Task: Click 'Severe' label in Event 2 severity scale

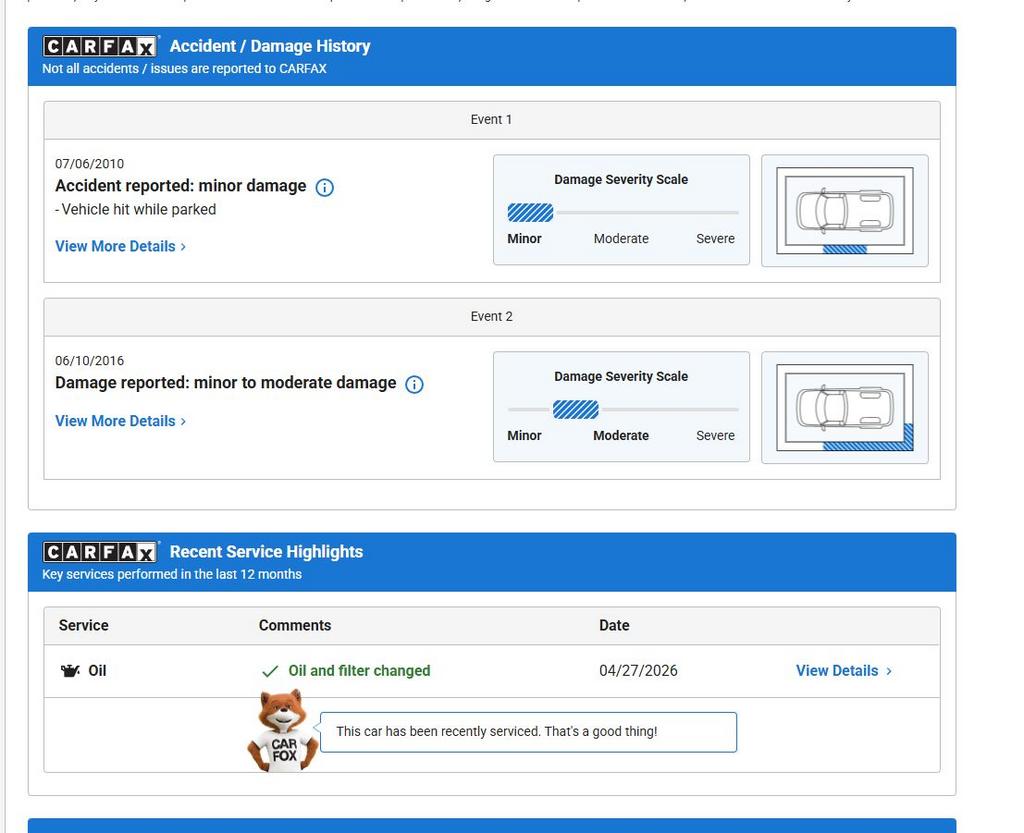Action: pos(715,436)
